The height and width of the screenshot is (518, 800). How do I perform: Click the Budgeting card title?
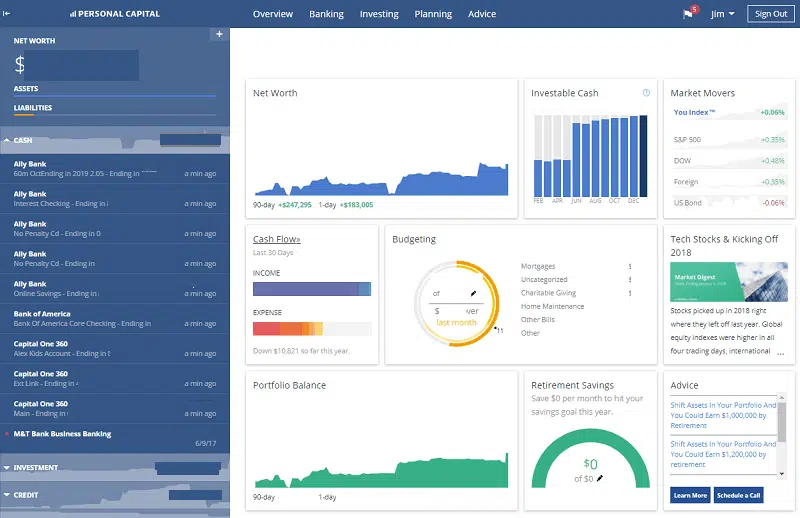414,239
